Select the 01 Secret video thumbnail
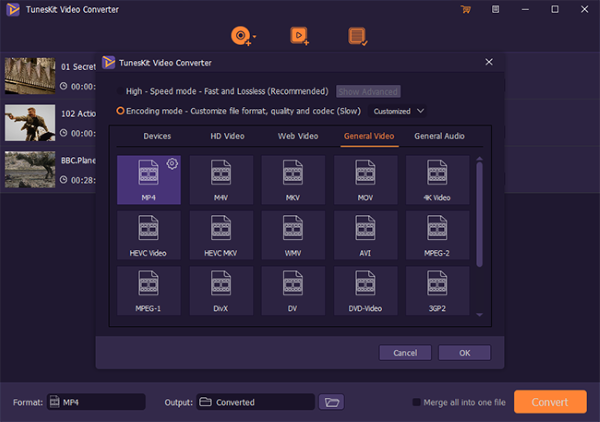 [30, 76]
